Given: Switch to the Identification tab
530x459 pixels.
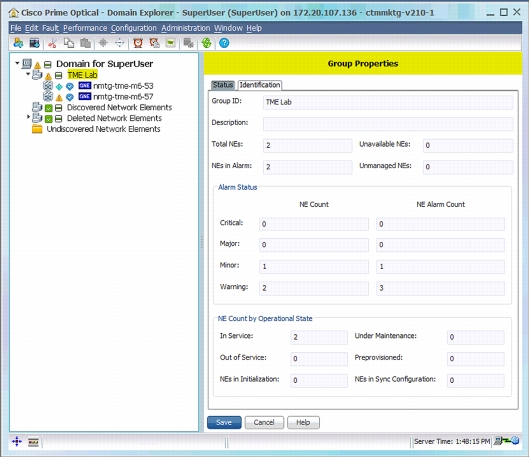Looking at the screenshot, I should pyautogui.click(x=260, y=85).
